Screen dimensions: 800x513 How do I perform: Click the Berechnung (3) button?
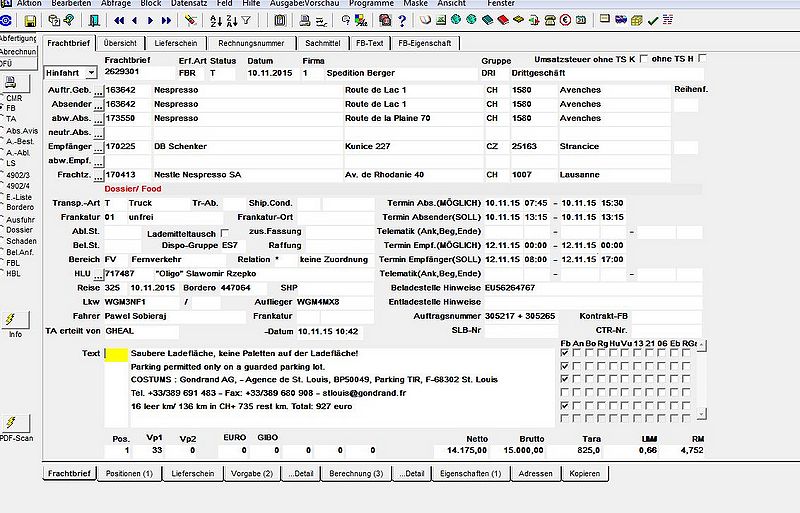pos(356,473)
